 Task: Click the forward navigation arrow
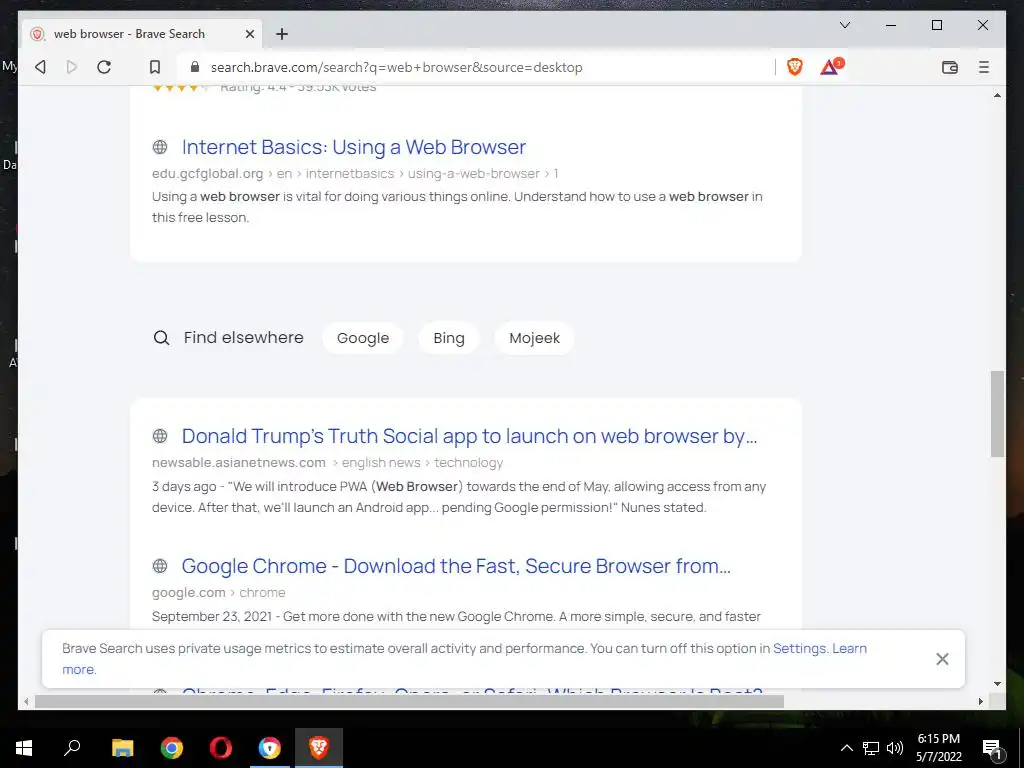tap(72, 67)
